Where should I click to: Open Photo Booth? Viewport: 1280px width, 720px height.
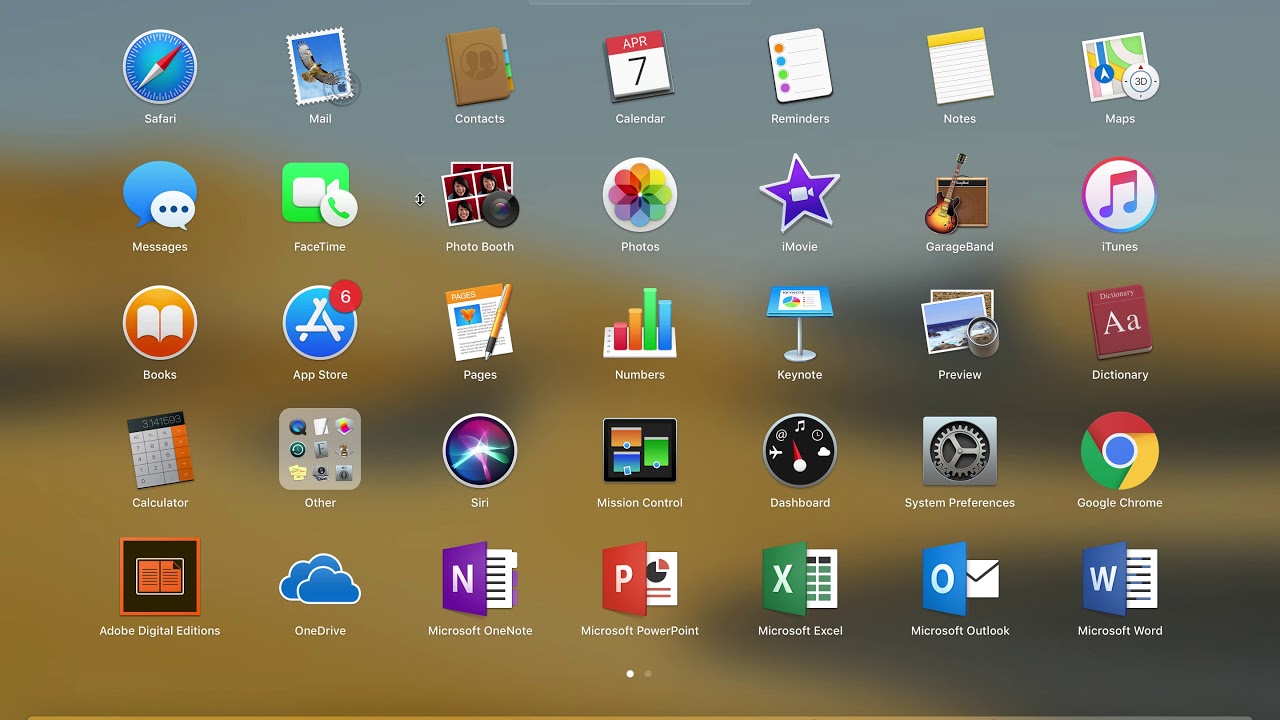tap(480, 195)
